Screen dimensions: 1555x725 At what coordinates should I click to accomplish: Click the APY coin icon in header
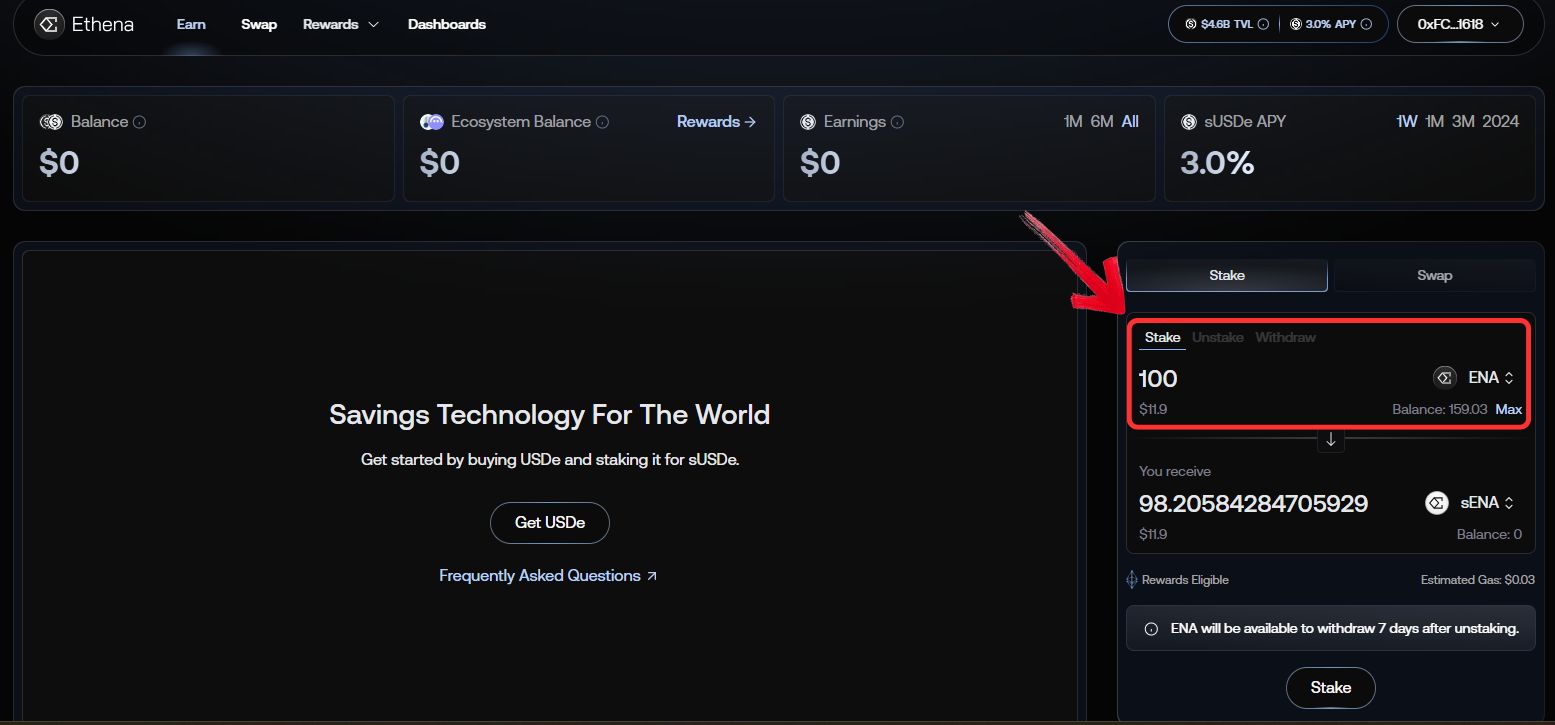pos(1296,24)
